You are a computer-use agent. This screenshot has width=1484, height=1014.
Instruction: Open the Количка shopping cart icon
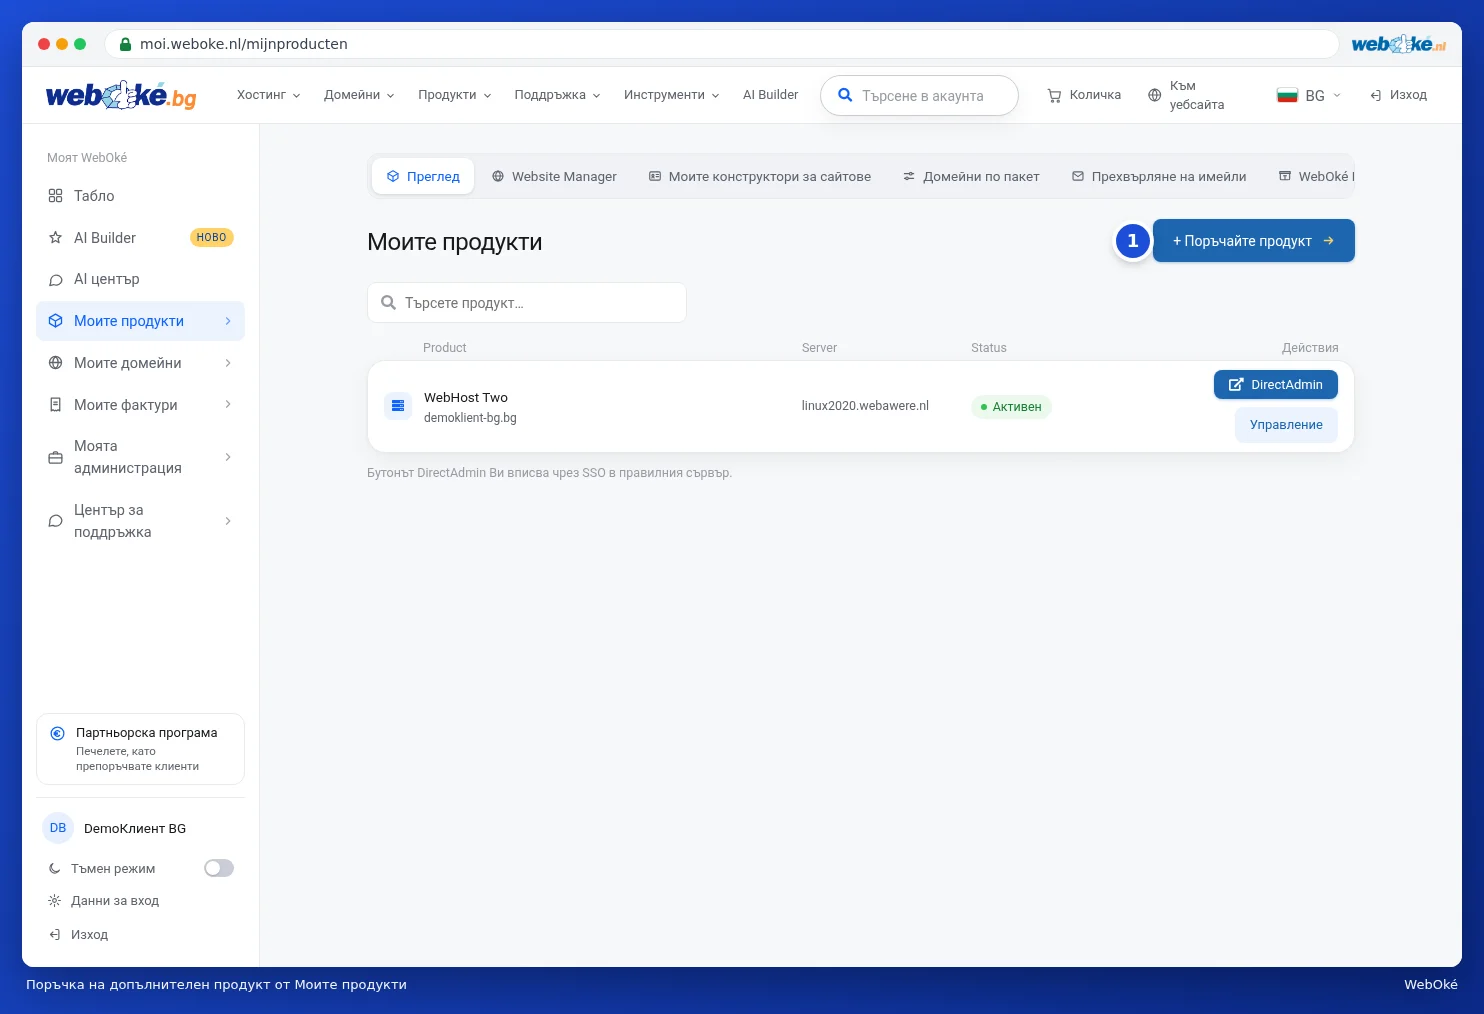[1054, 96]
